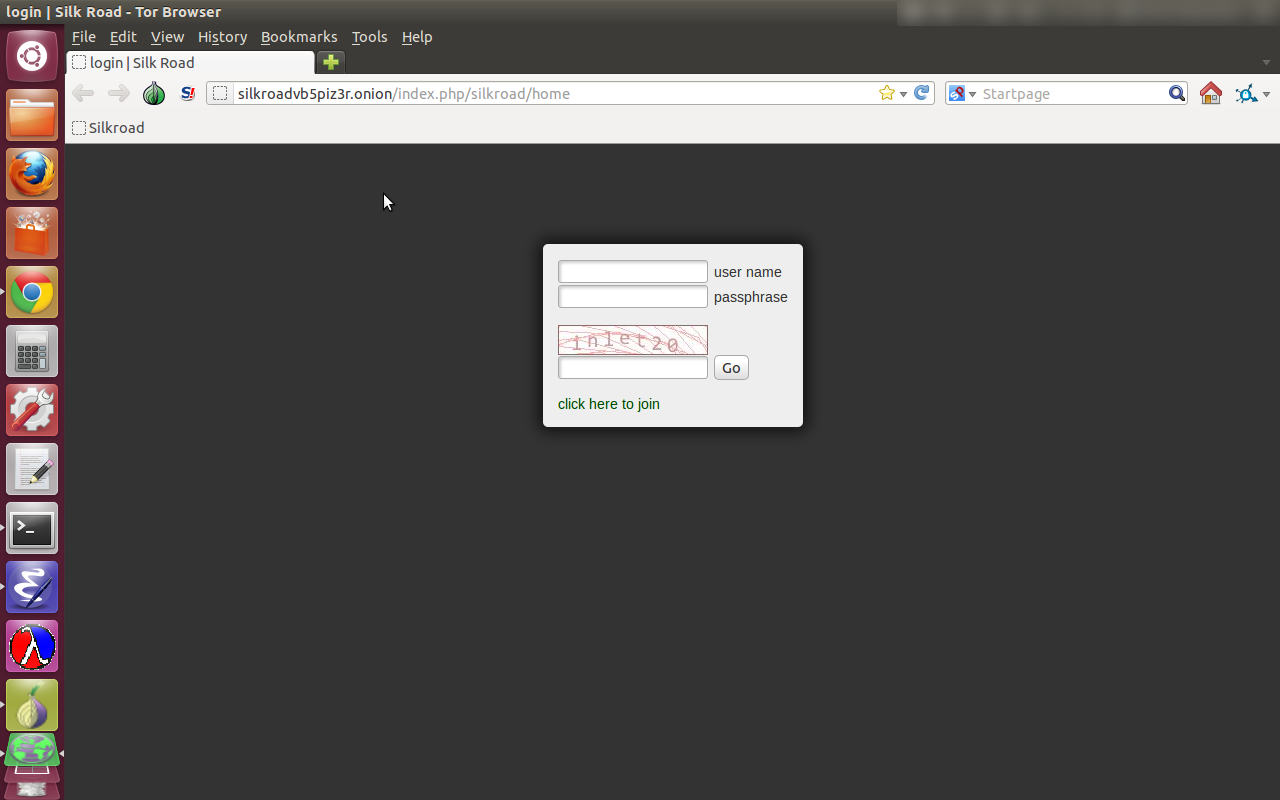Toggle the bookmark star for this page
Viewport: 1280px width, 800px height.
click(886, 93)
